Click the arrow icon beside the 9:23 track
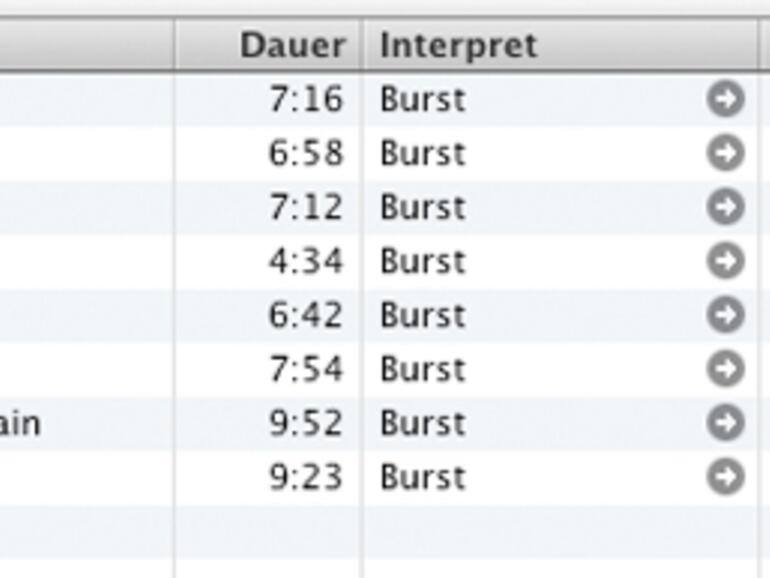This screenshot has height=578, width=770. click(725, 477)
